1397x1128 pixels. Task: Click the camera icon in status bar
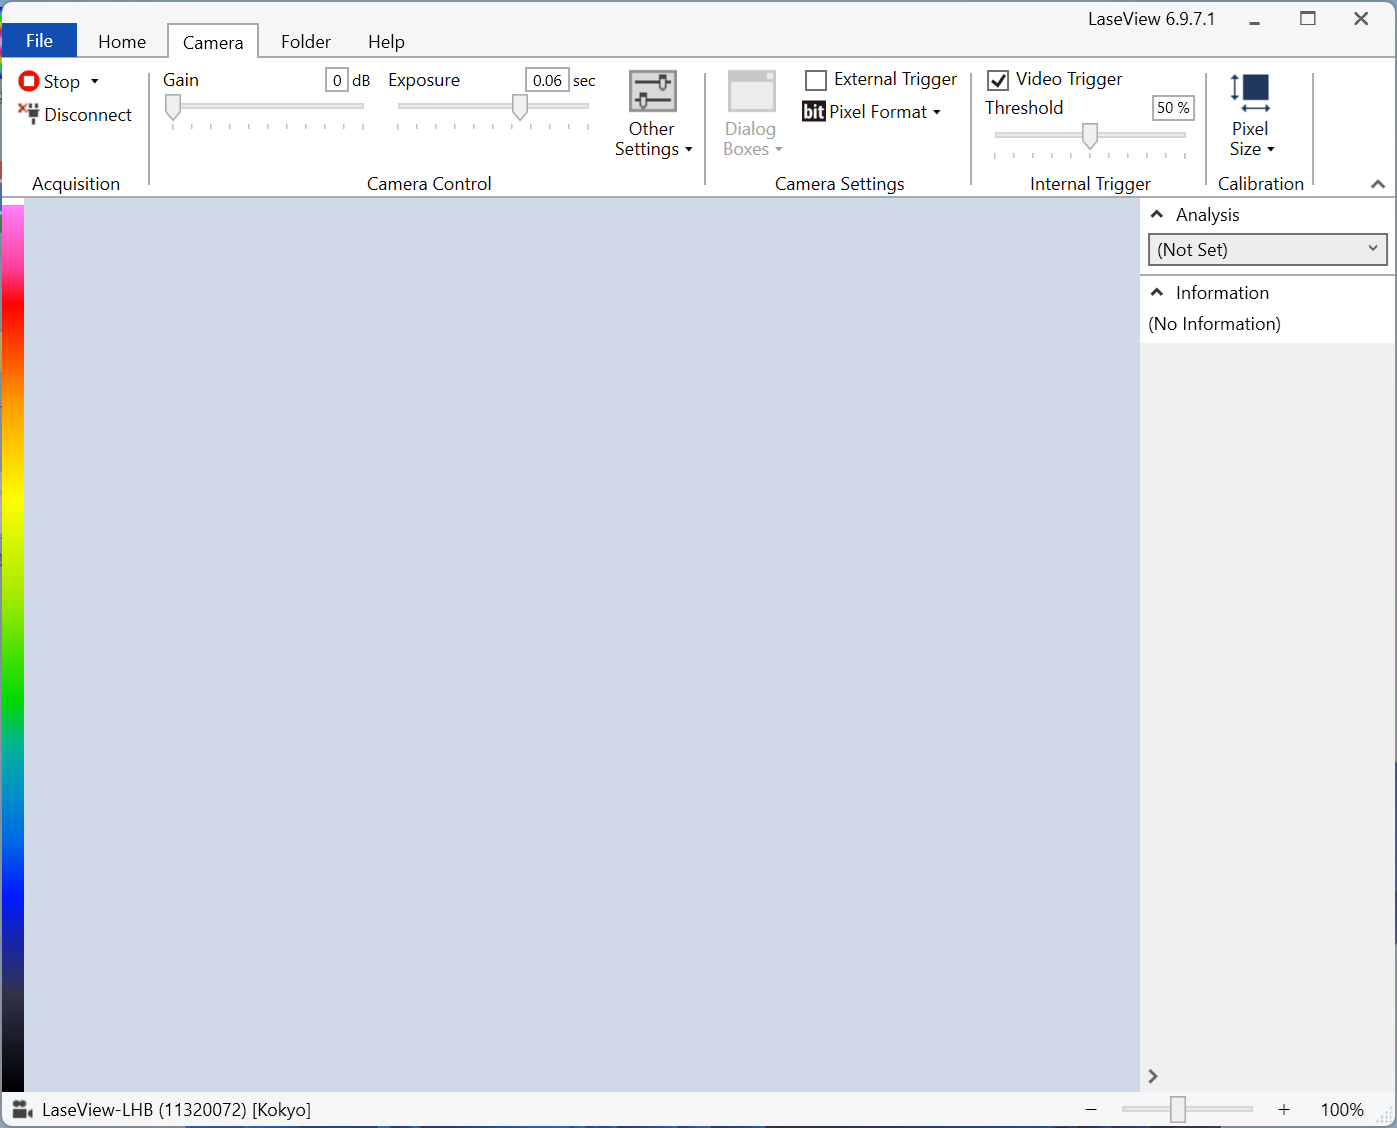[22, 1109]
